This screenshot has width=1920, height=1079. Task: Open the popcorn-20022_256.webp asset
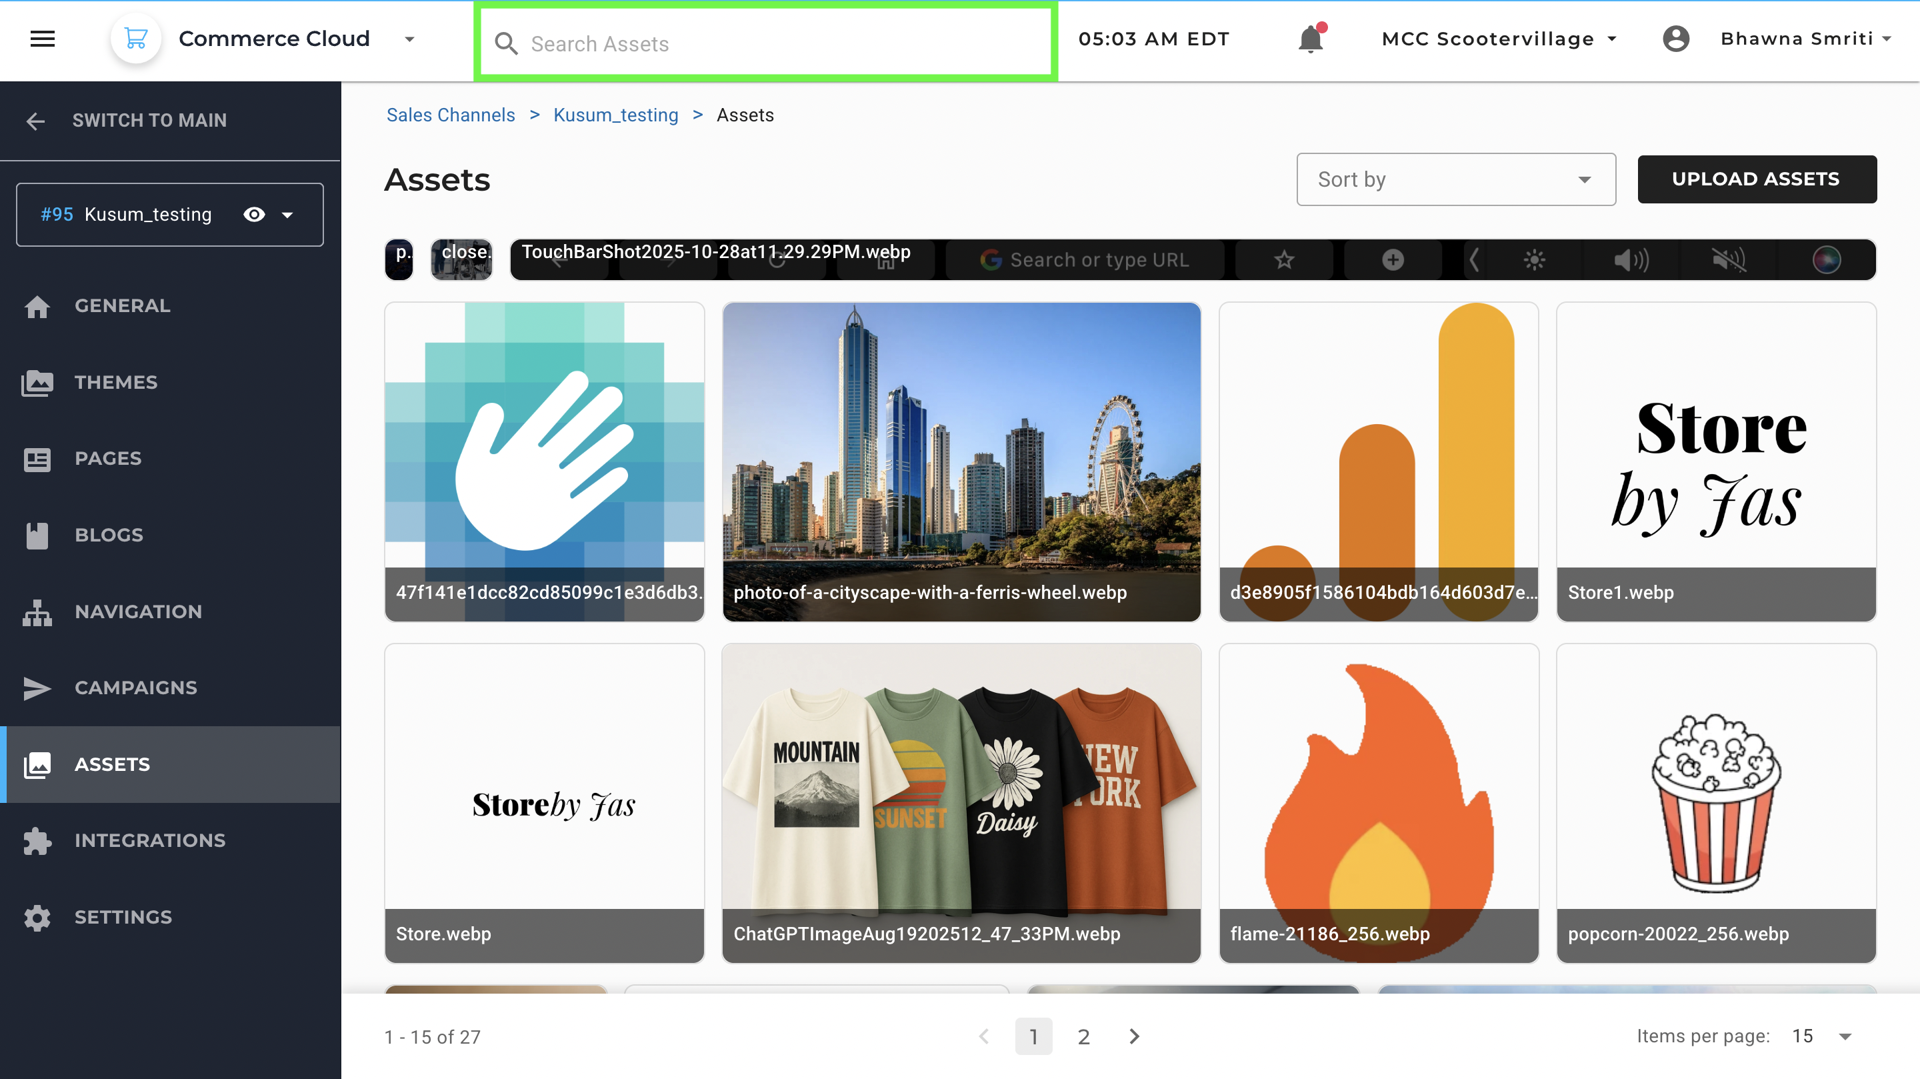click(1716, 803)
